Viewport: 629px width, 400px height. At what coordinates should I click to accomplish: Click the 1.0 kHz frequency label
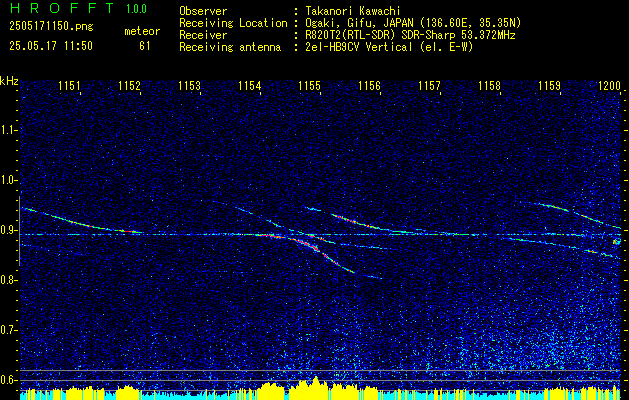(8, 181)
